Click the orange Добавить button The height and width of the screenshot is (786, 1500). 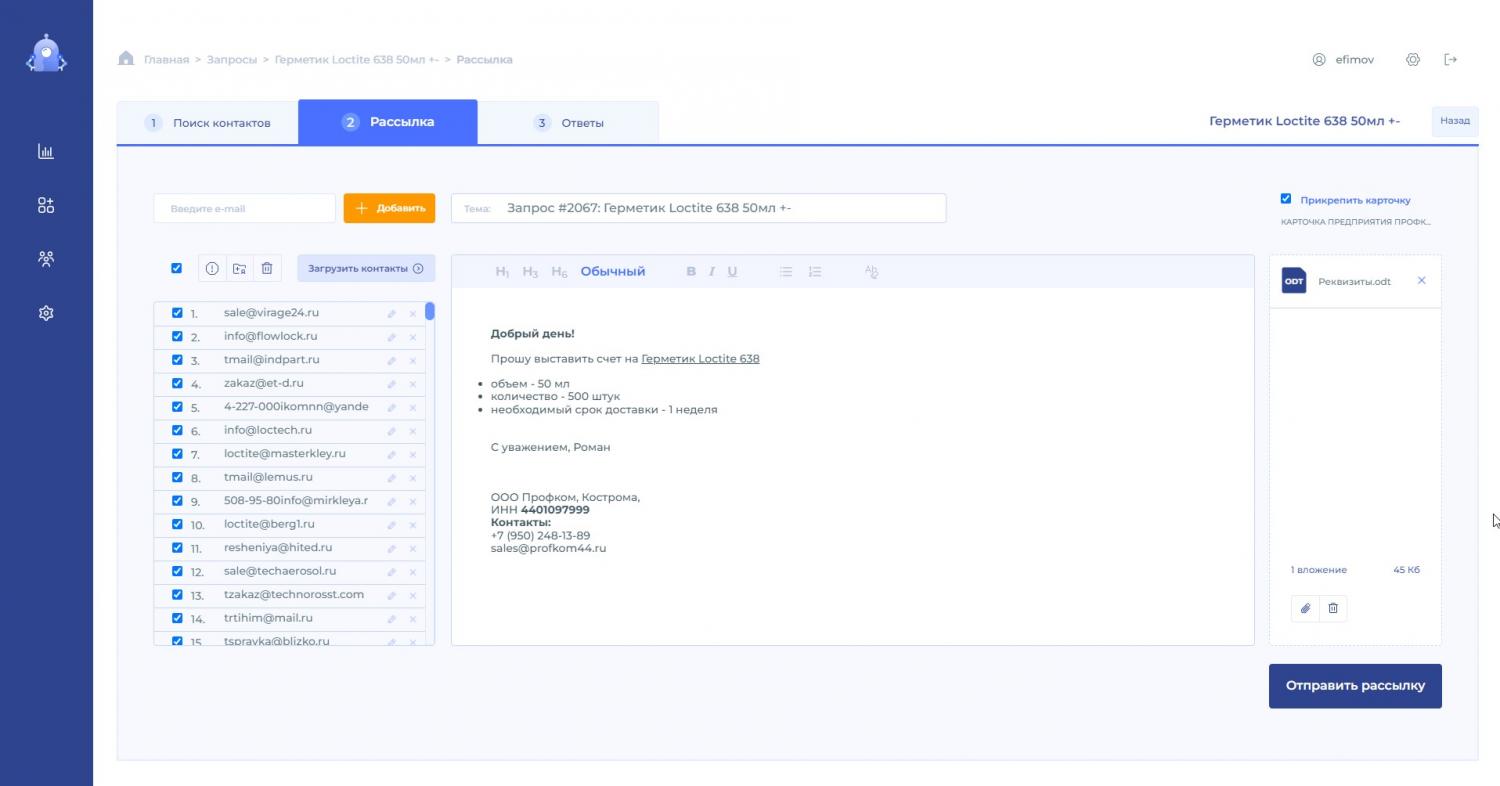pyautogui.click(x=389, y=208)
